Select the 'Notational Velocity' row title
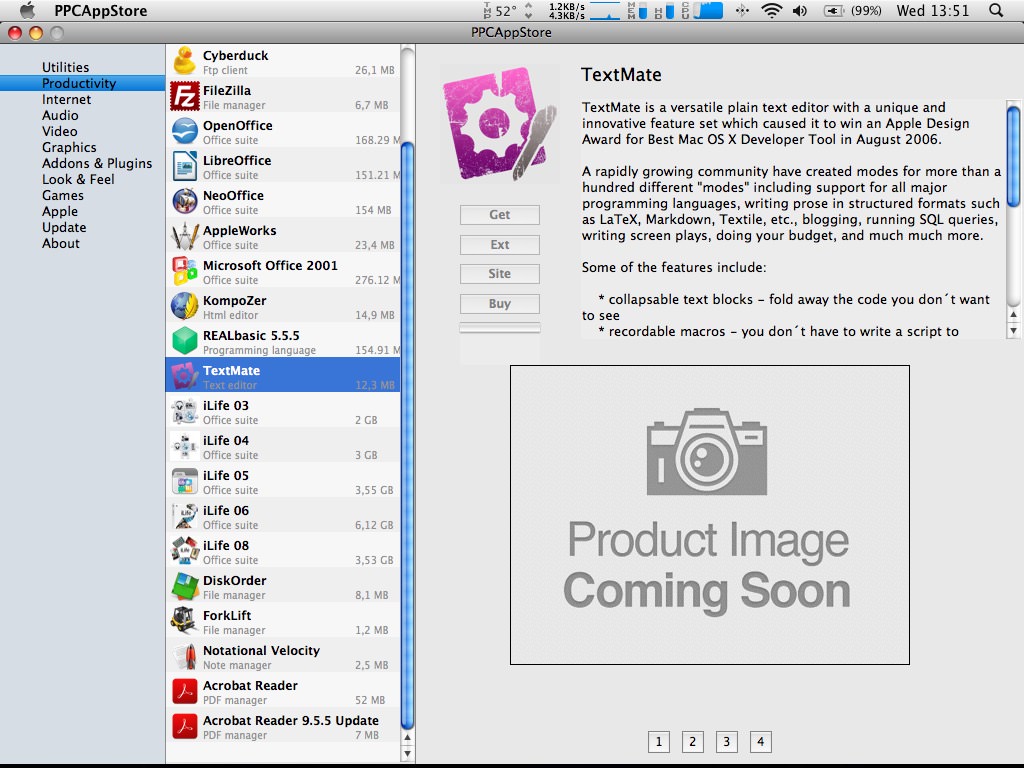Screen dimensions: 1024x768 click(261, 650)
